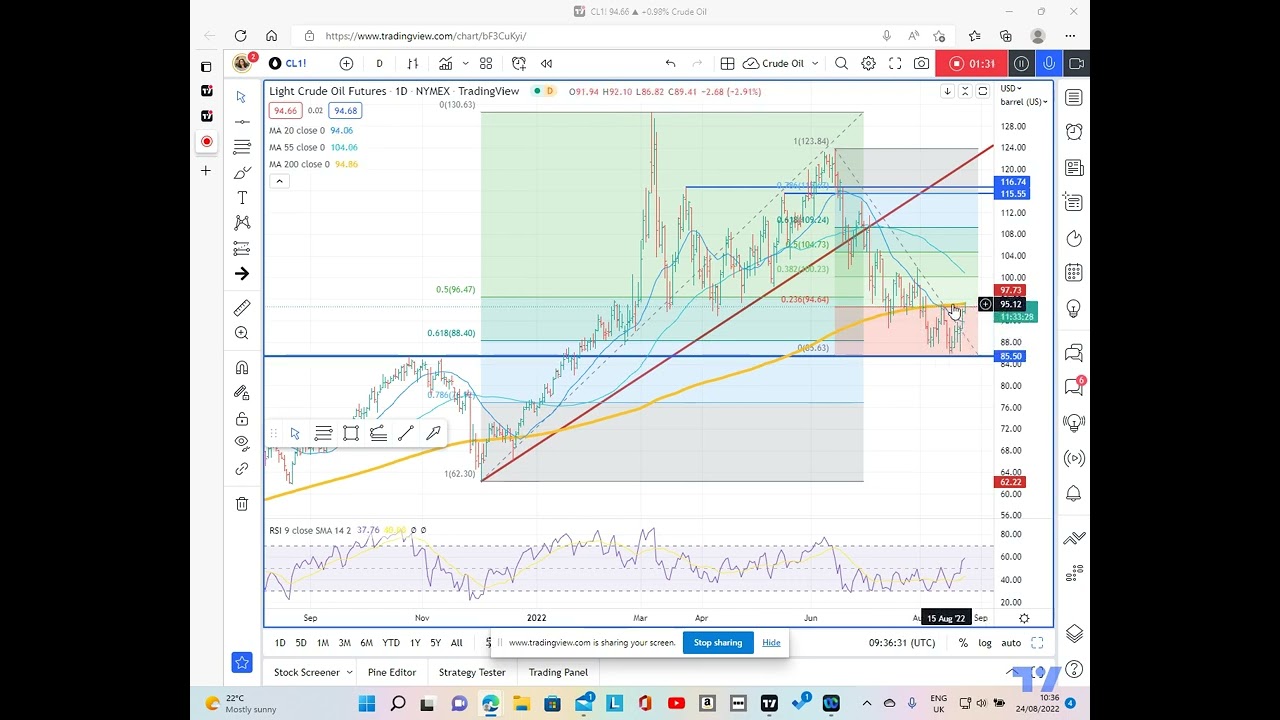
Task: Take a chart snapshot with camera
Action: [x=922, y=63]
